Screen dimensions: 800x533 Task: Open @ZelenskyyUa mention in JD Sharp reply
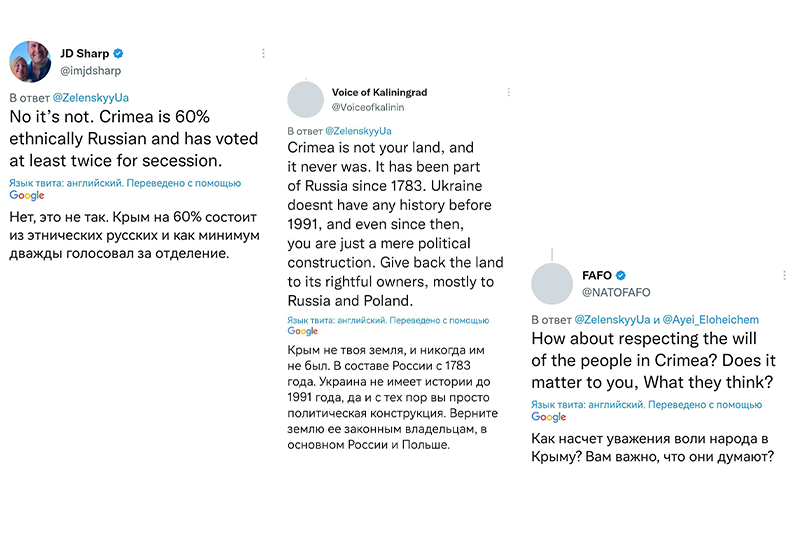point(91,97)
